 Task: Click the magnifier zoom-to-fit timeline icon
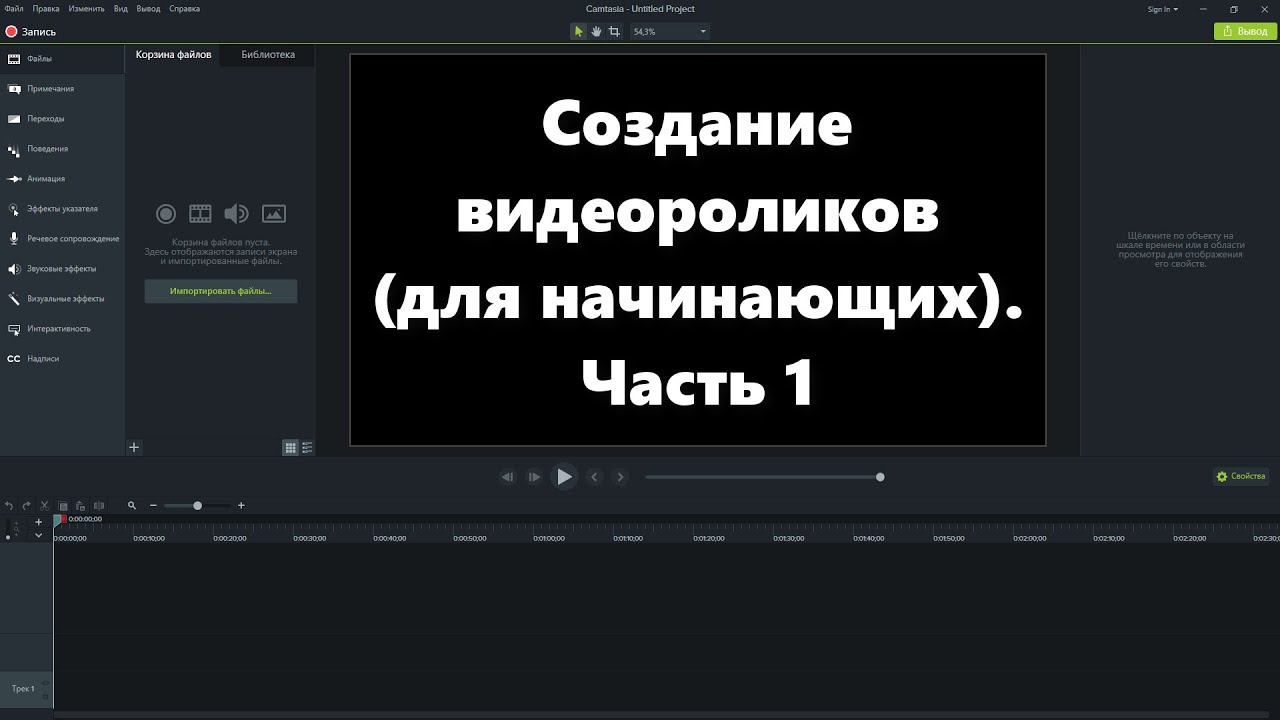click(132, 506)
